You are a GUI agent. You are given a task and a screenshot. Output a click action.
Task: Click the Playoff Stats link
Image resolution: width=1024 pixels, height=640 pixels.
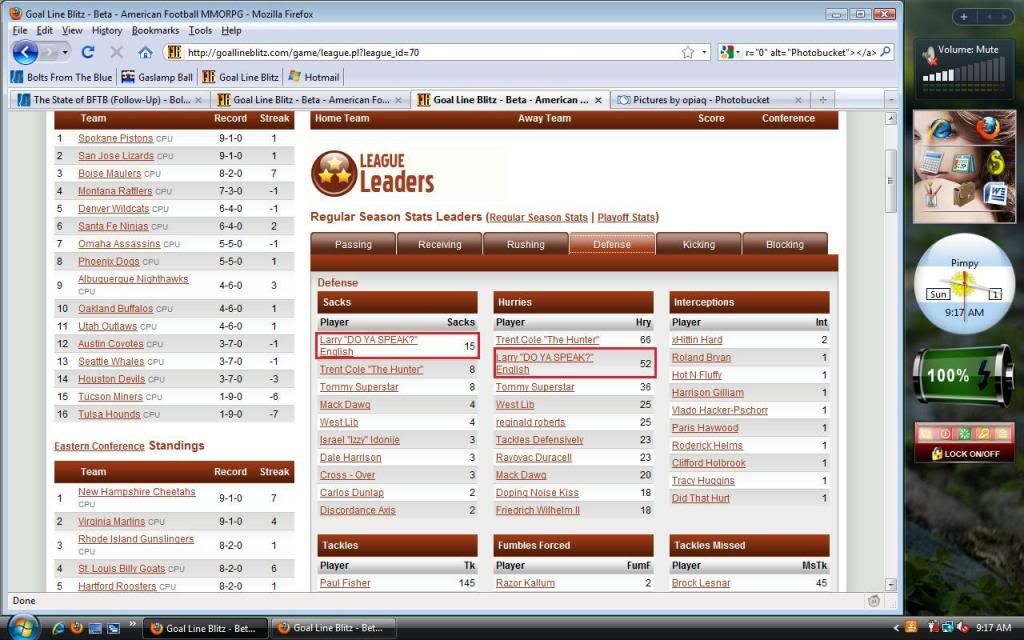pyautogui.click(x=626, y=217)
